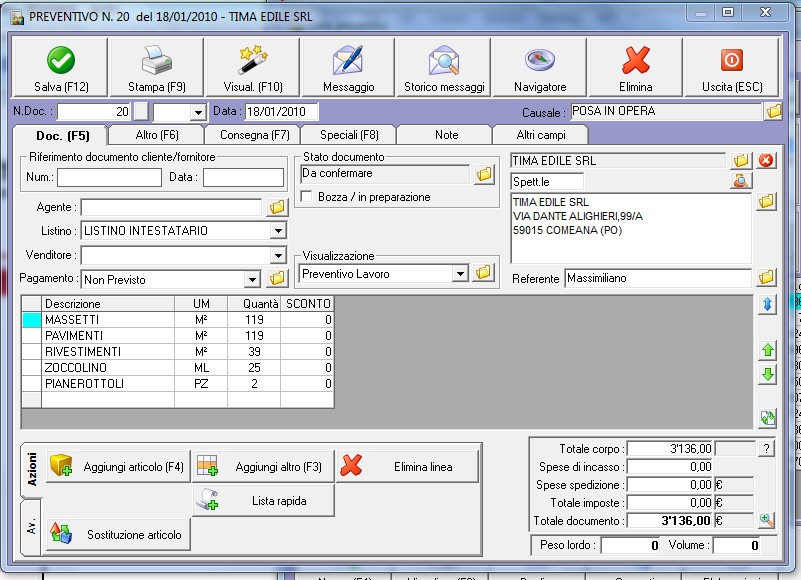Enable Bozza / in preparazione checkbox
Viewport: 801px width, 580px height.
click(x=308, y=198)
